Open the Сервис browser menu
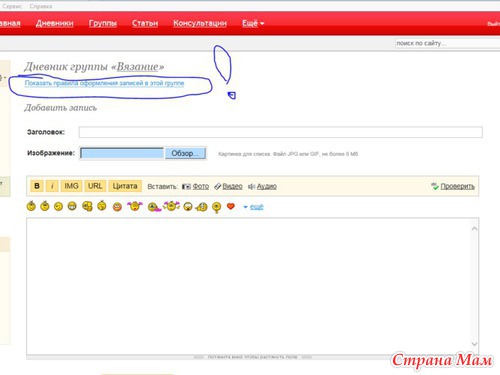The image size is (500, 375). coord(12,6)
